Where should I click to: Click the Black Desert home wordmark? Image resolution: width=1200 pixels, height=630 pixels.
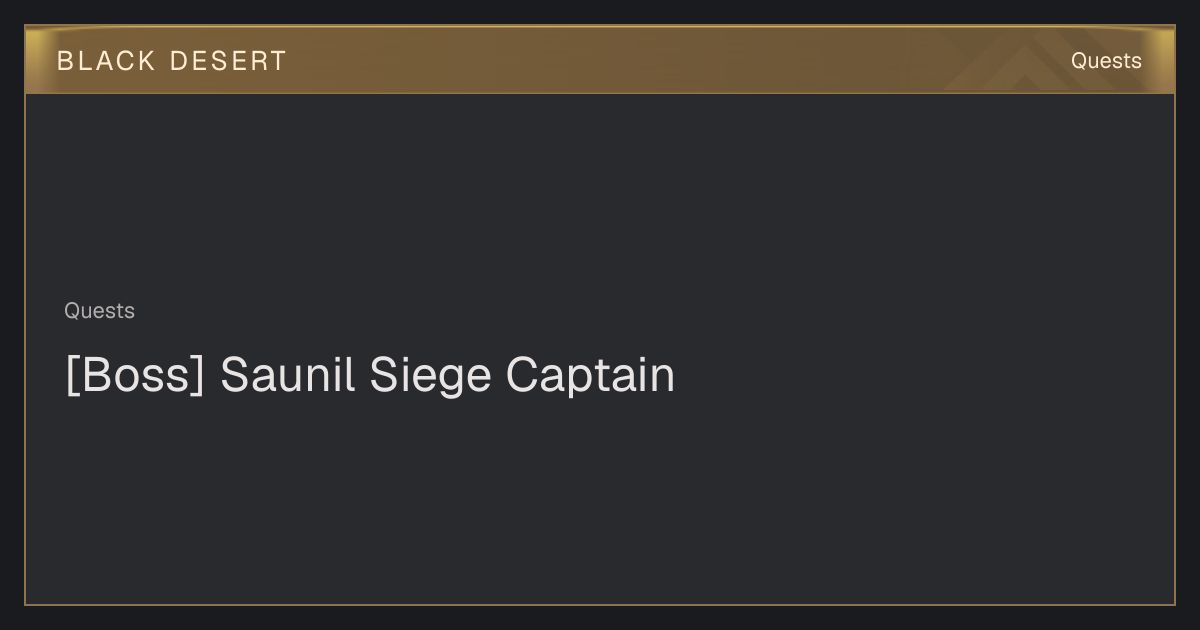[x=172, y=61]
